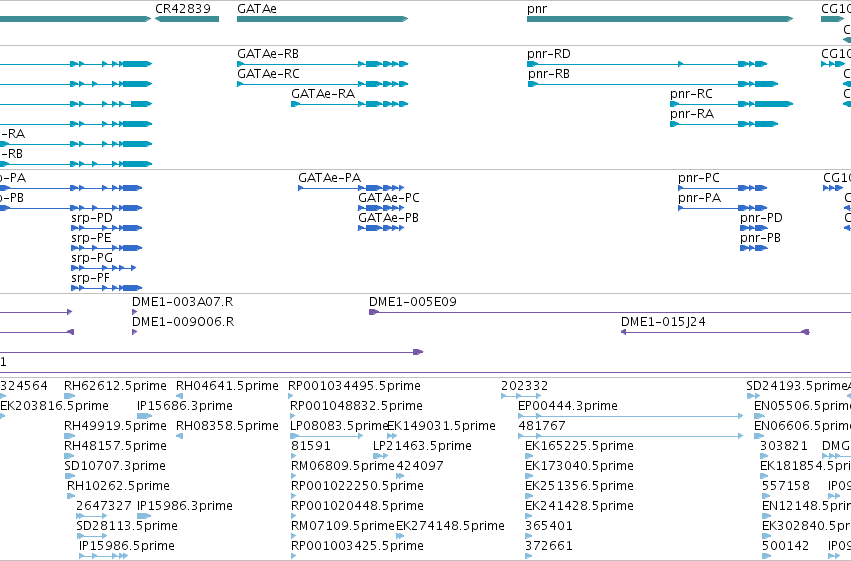851x561 pixels.
Task: Click the RH62612.5prime EST label
Action: point(115,386)
